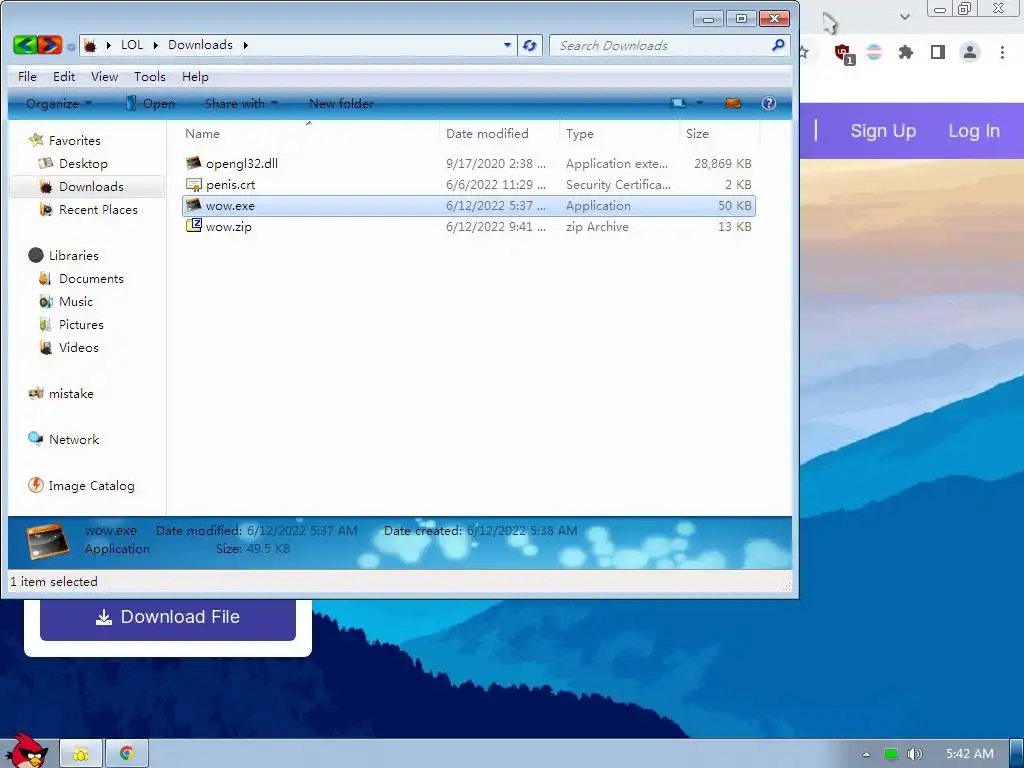Open the Help menu
The image size is (1024, 768).
tap(195, 76)
